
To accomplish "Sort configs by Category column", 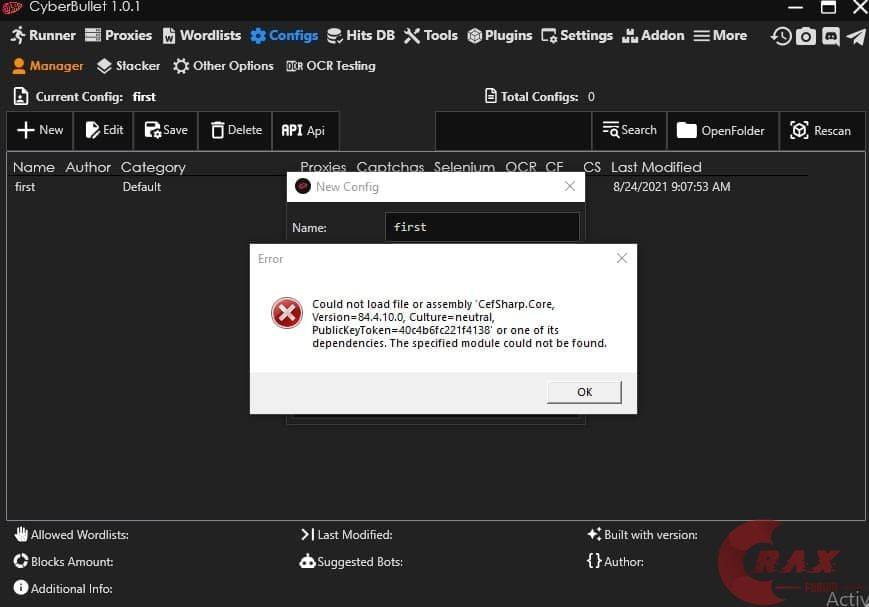I will 153,167.
